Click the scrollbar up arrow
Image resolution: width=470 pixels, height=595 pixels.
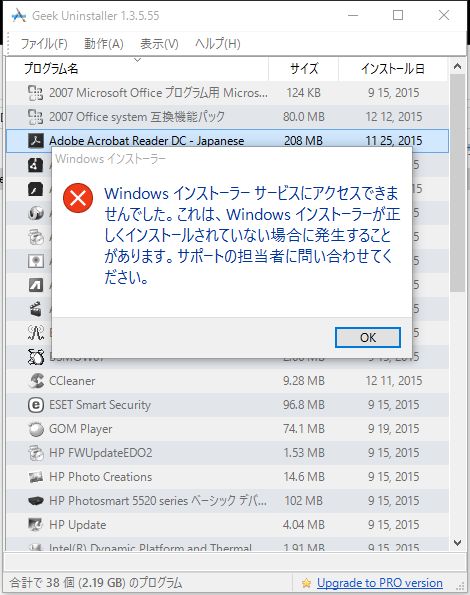pyautogui.click(x=457, y=66)
